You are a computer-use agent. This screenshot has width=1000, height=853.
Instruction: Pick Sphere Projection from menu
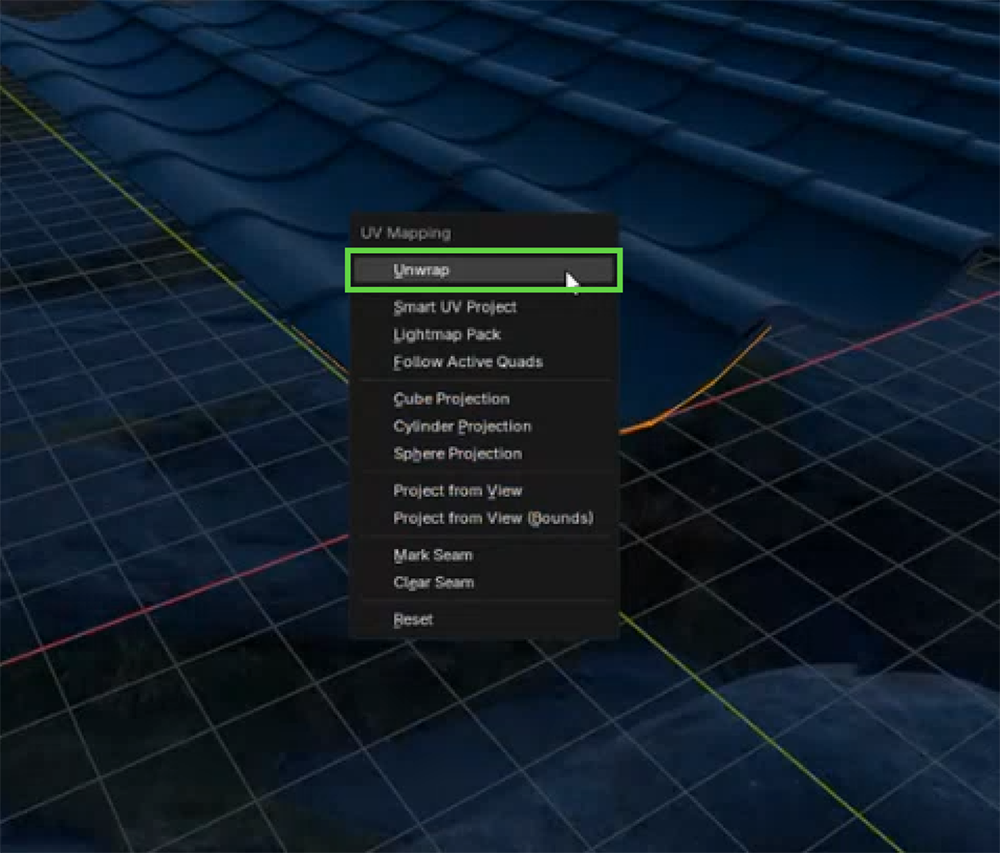click(483, 454)
